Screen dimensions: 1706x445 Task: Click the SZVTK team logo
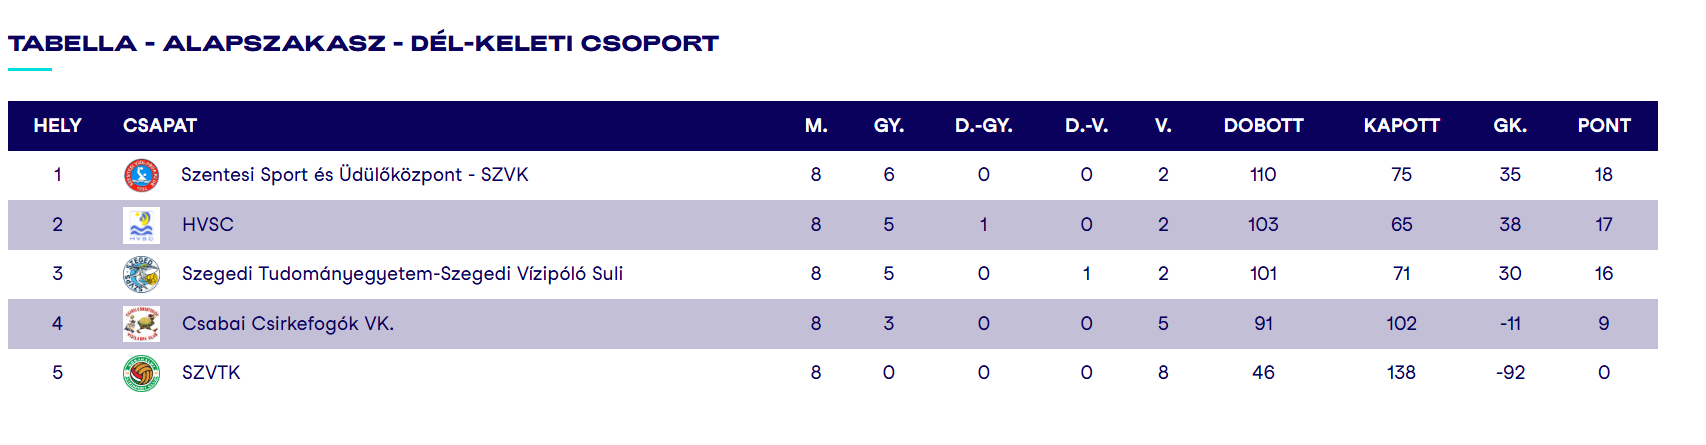tap(141, 373)
